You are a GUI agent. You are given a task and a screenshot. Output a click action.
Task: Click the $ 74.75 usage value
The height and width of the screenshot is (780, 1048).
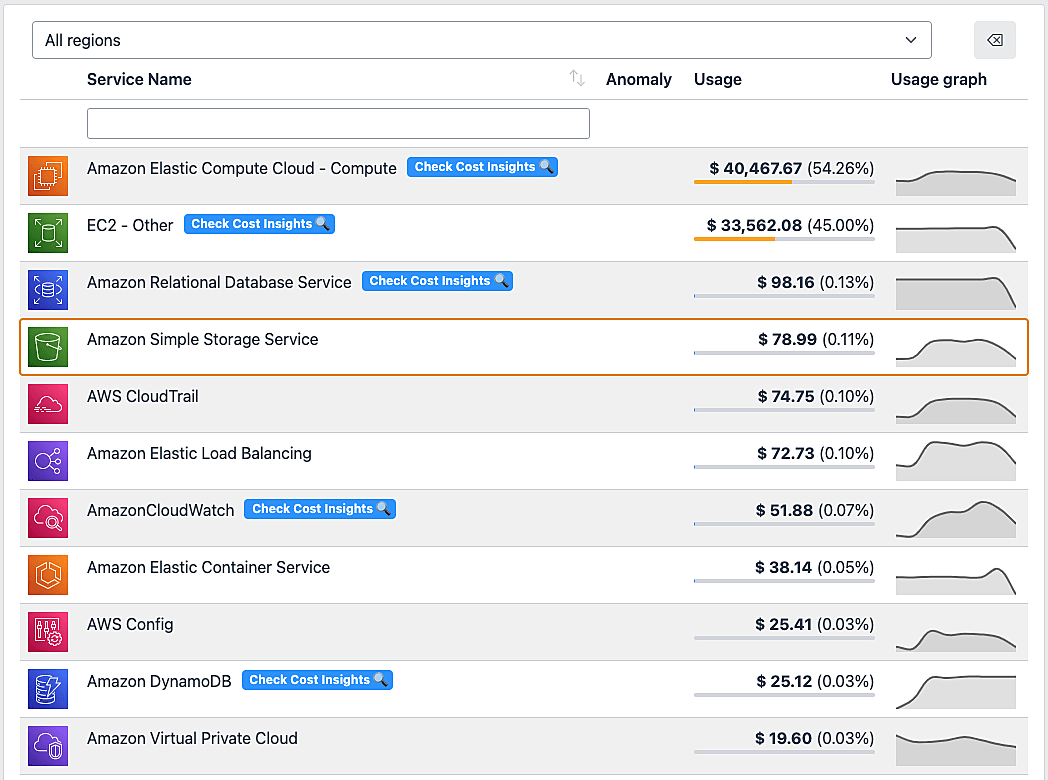(x=785, y=396)
